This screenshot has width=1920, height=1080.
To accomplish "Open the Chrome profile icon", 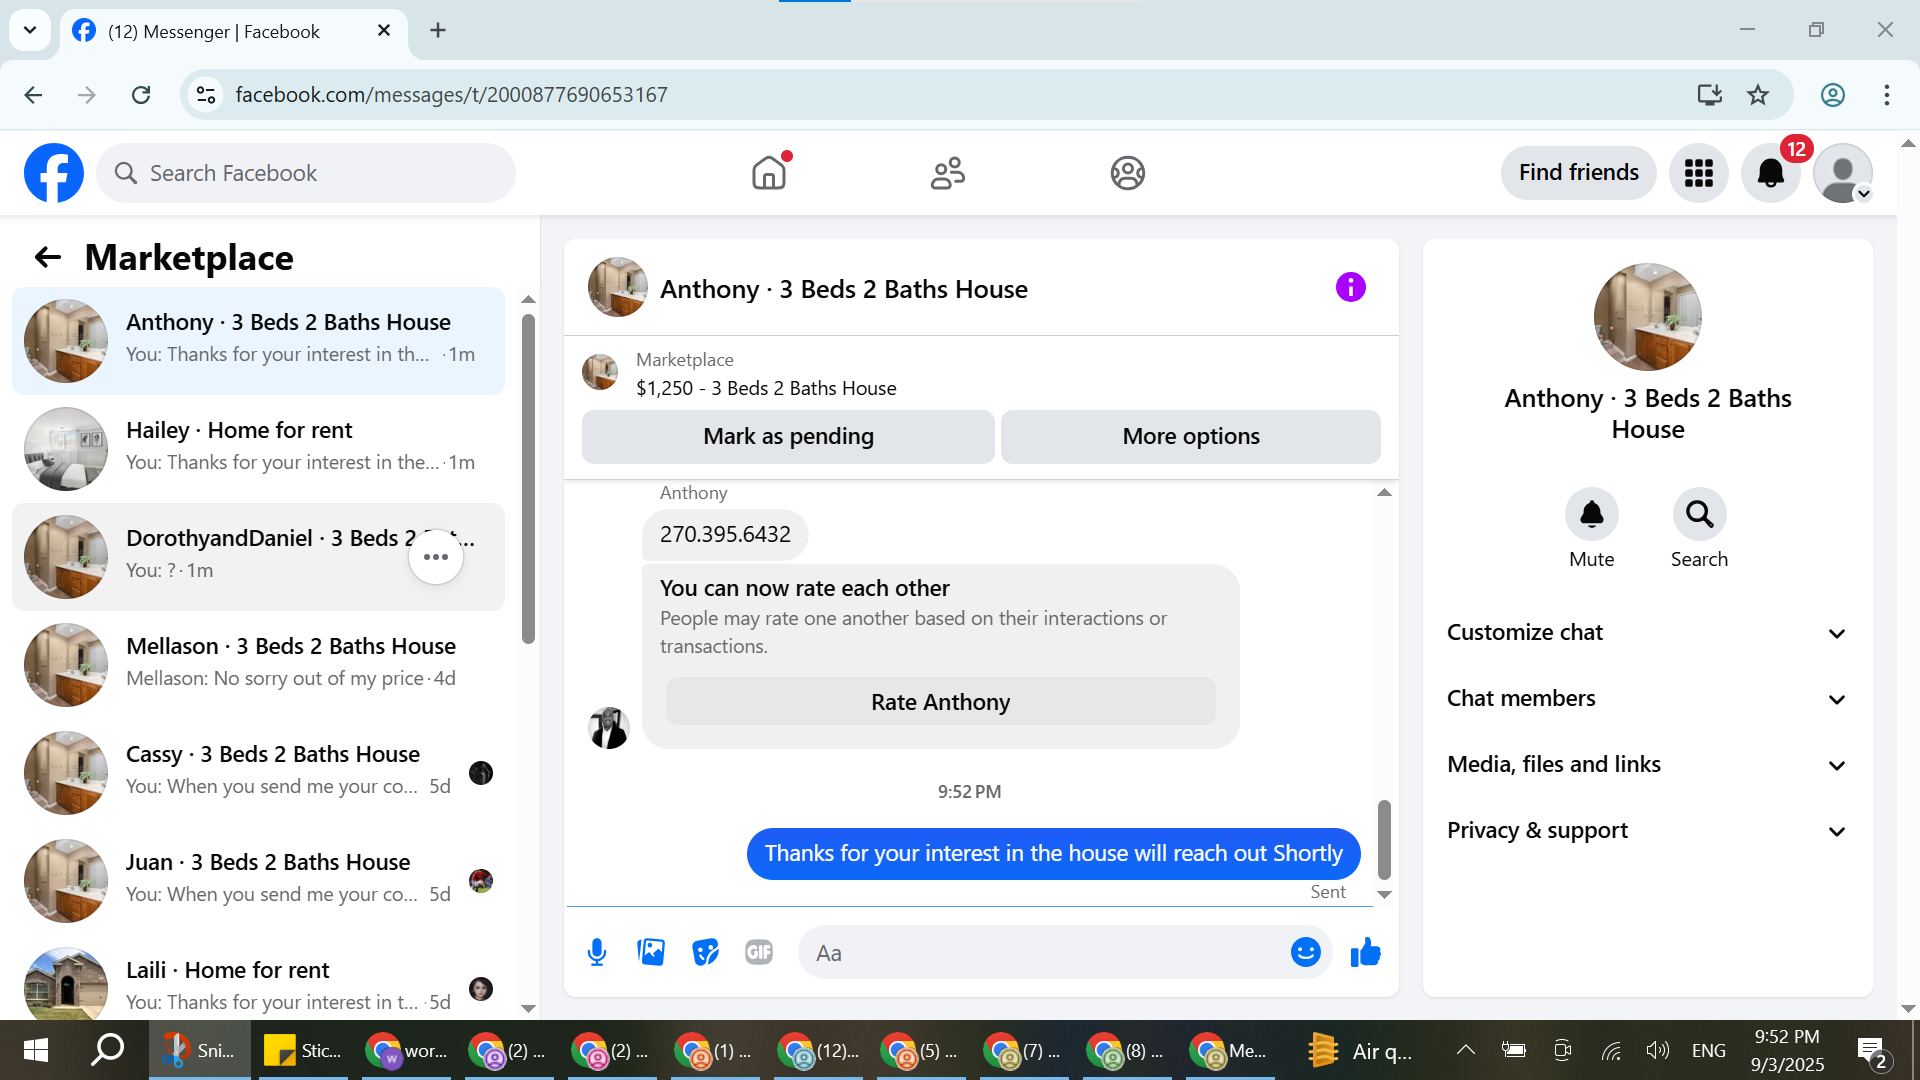I will tap(1832, 95).
